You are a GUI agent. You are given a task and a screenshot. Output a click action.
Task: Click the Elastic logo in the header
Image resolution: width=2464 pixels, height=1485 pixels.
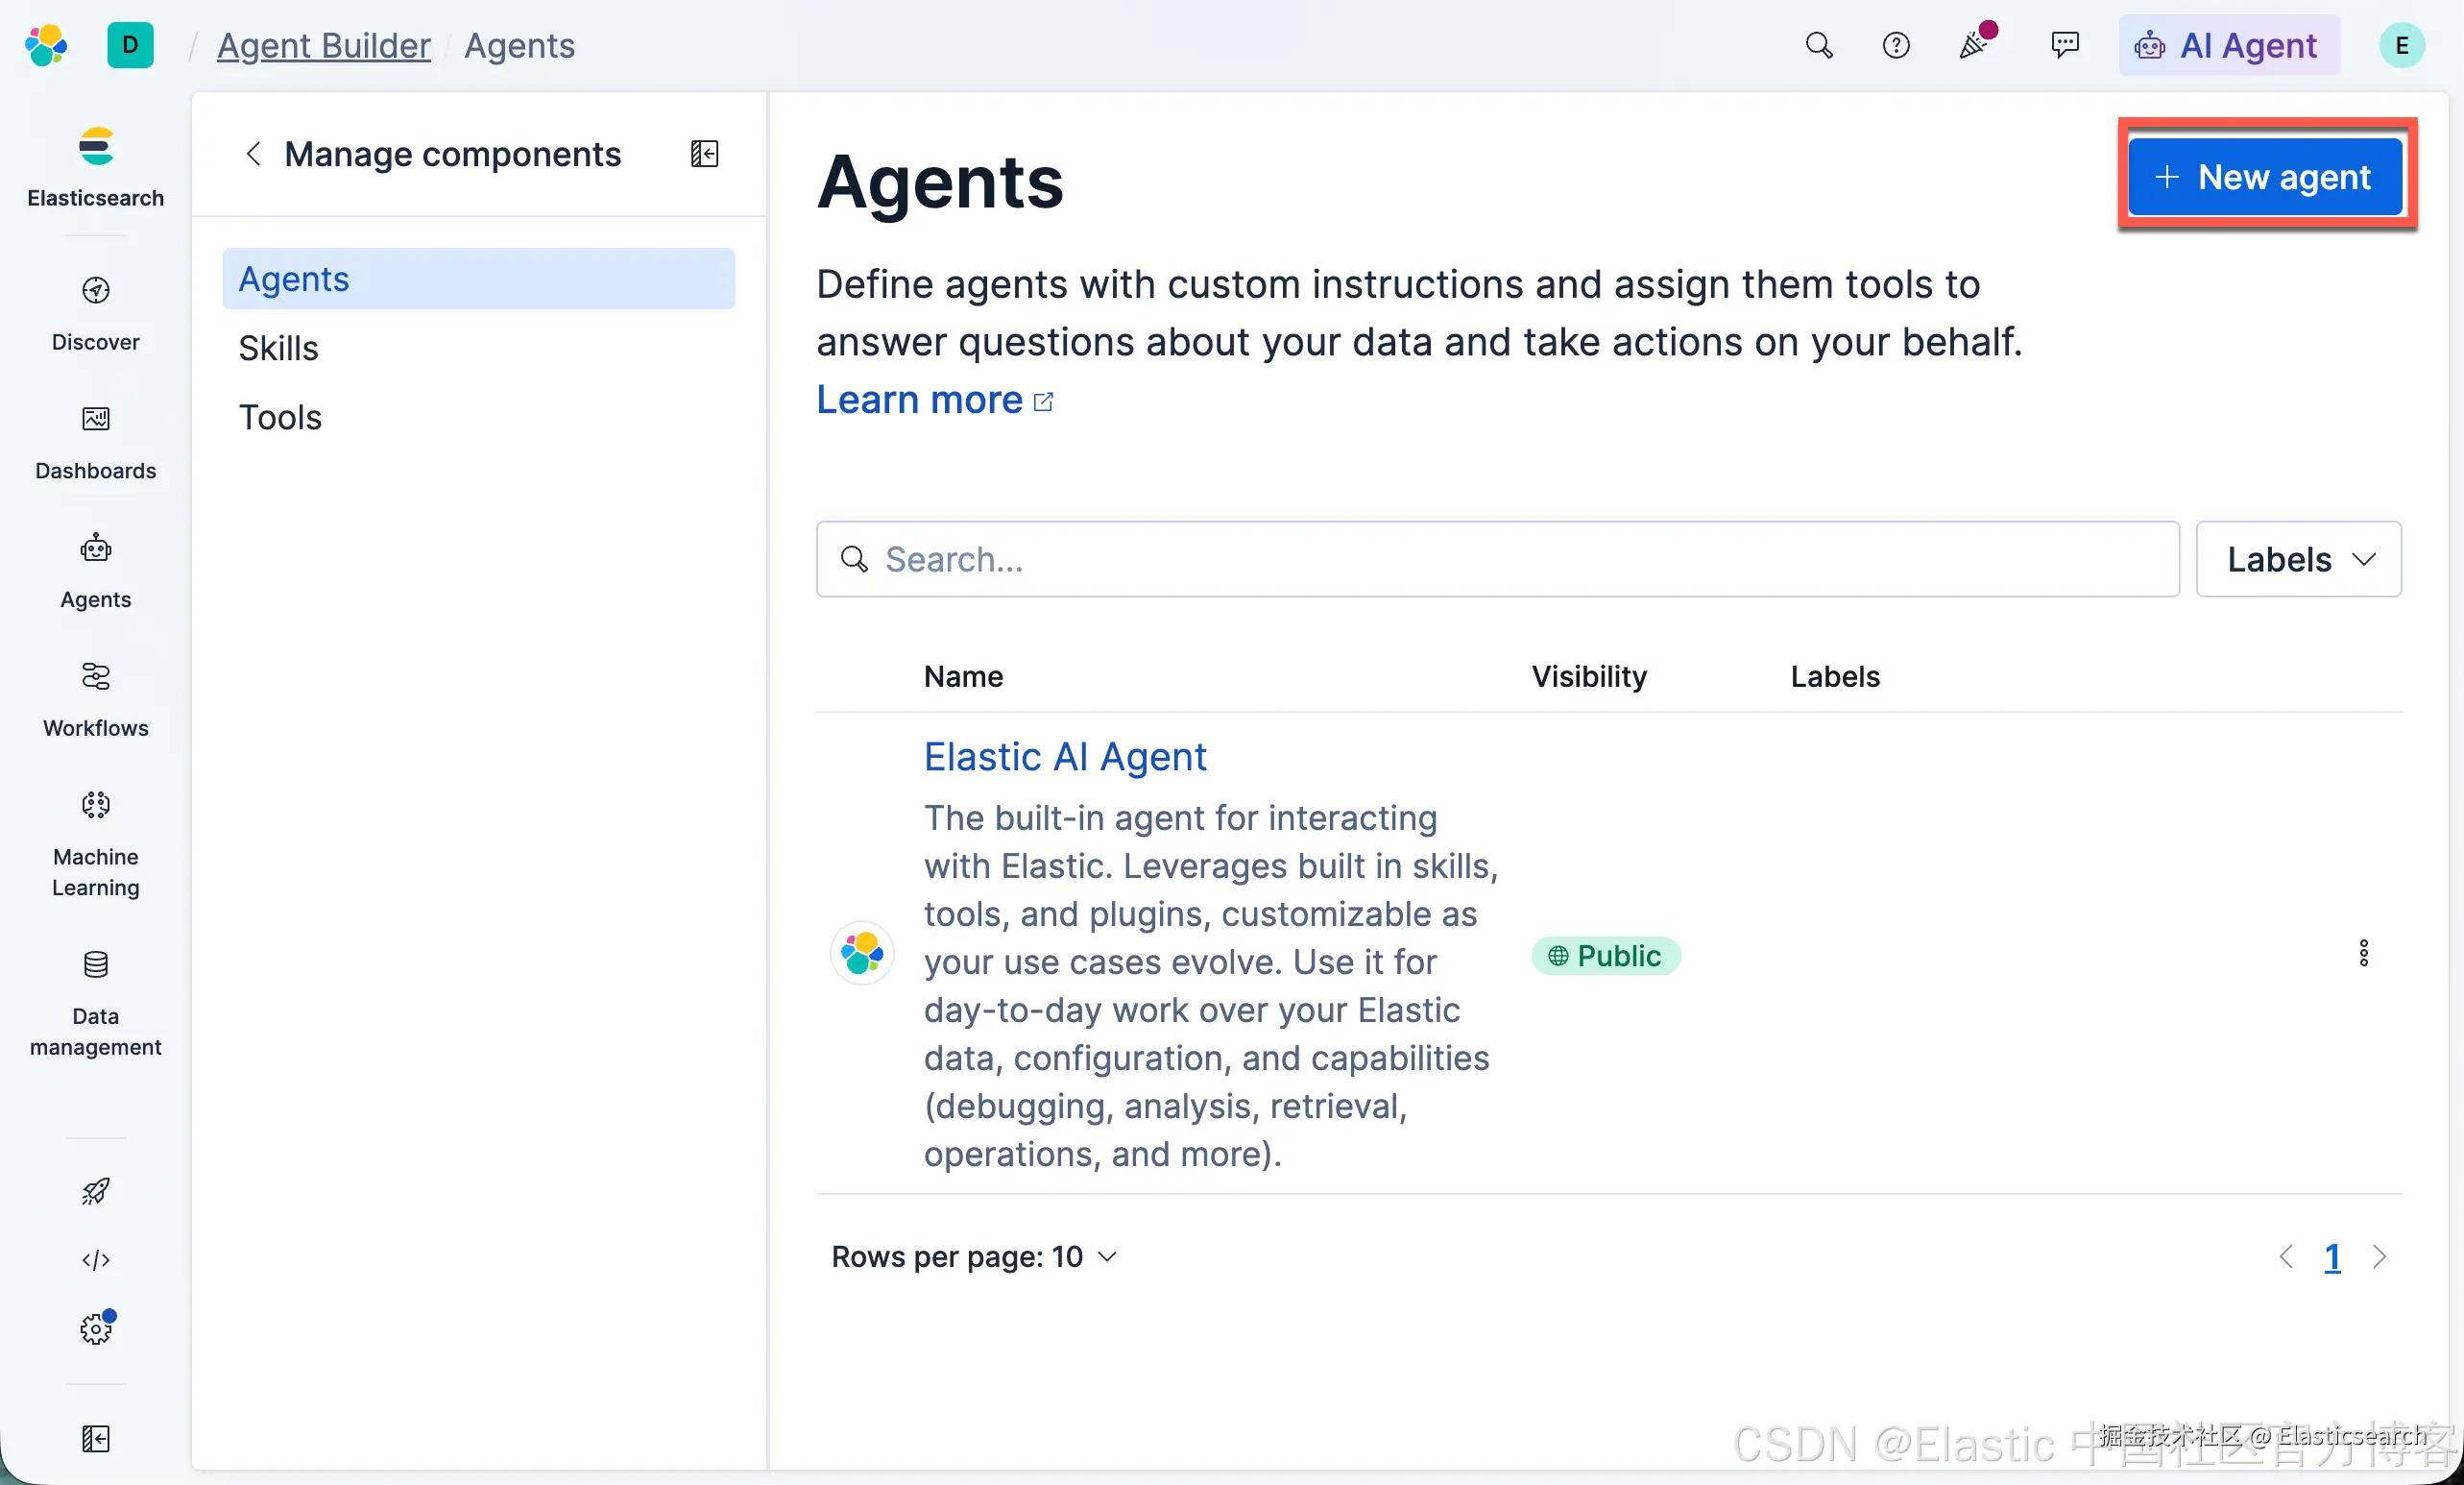pyautogui.click(x=46, y=45)
